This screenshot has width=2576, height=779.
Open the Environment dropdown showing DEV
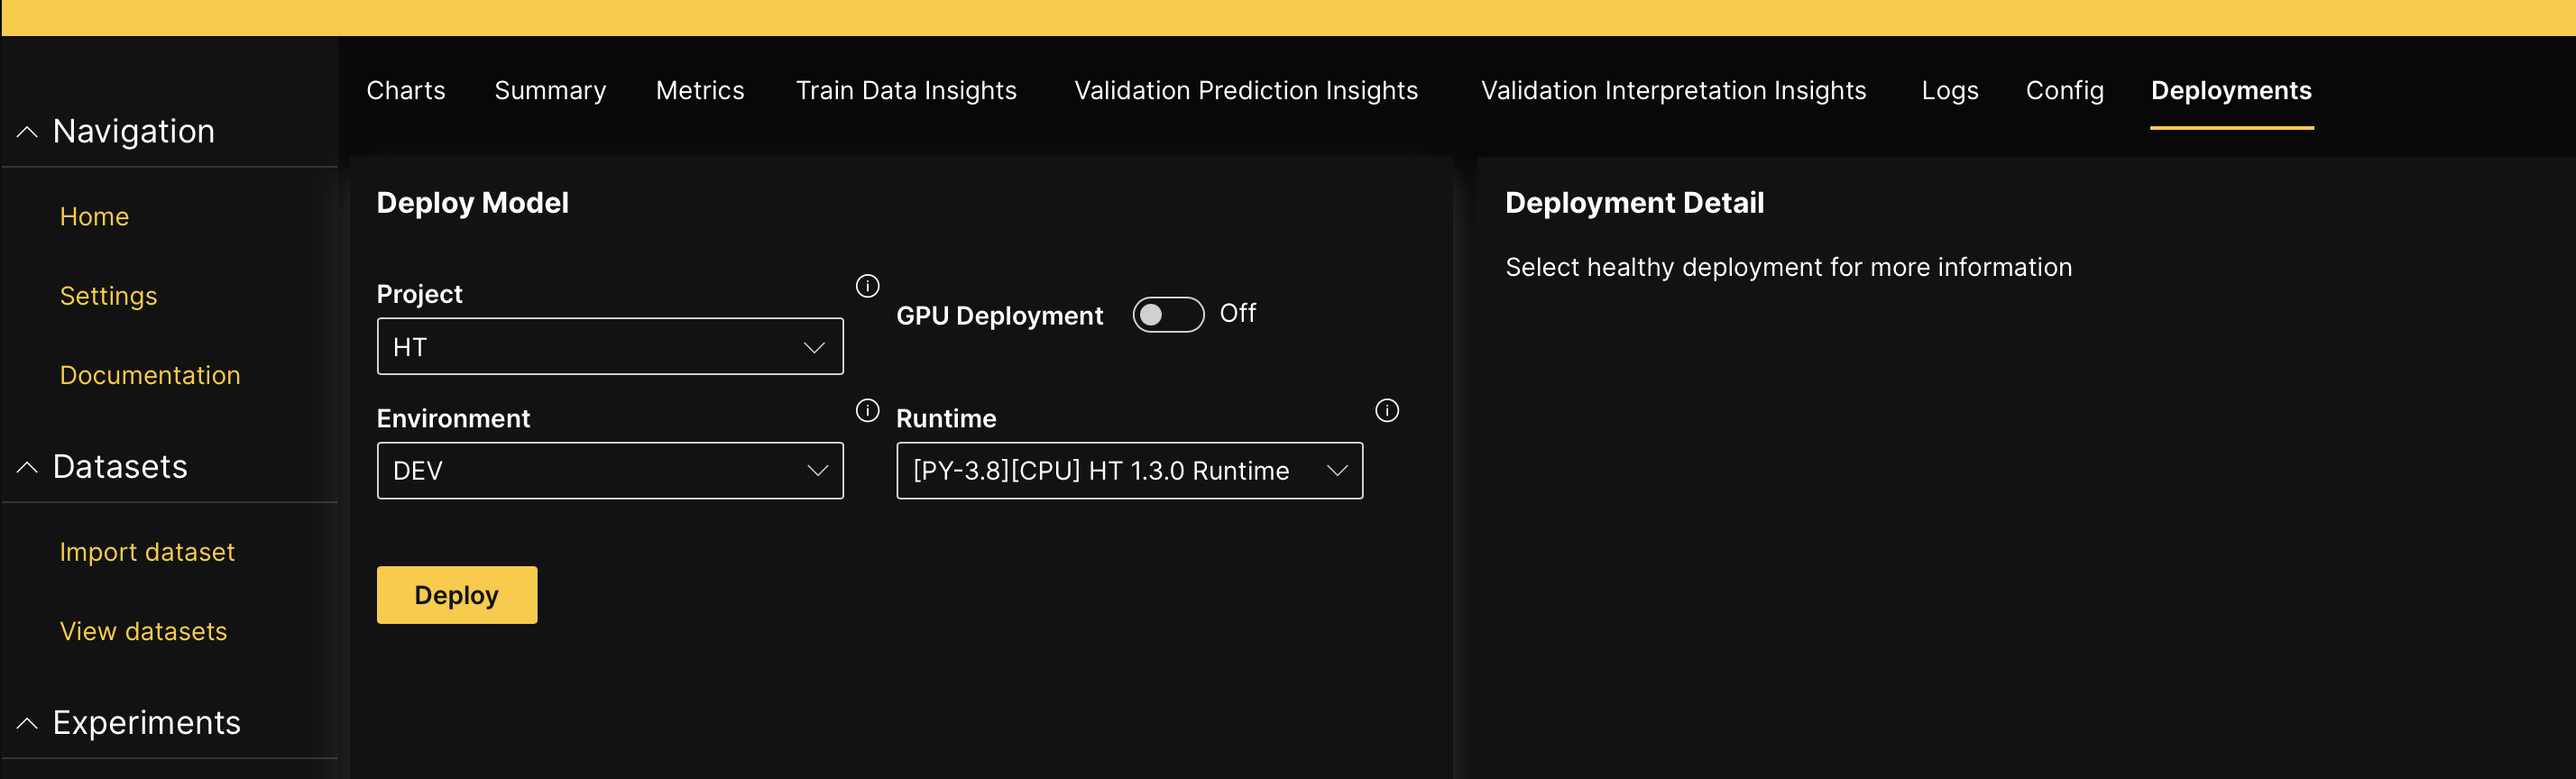(x=609, y=470)
